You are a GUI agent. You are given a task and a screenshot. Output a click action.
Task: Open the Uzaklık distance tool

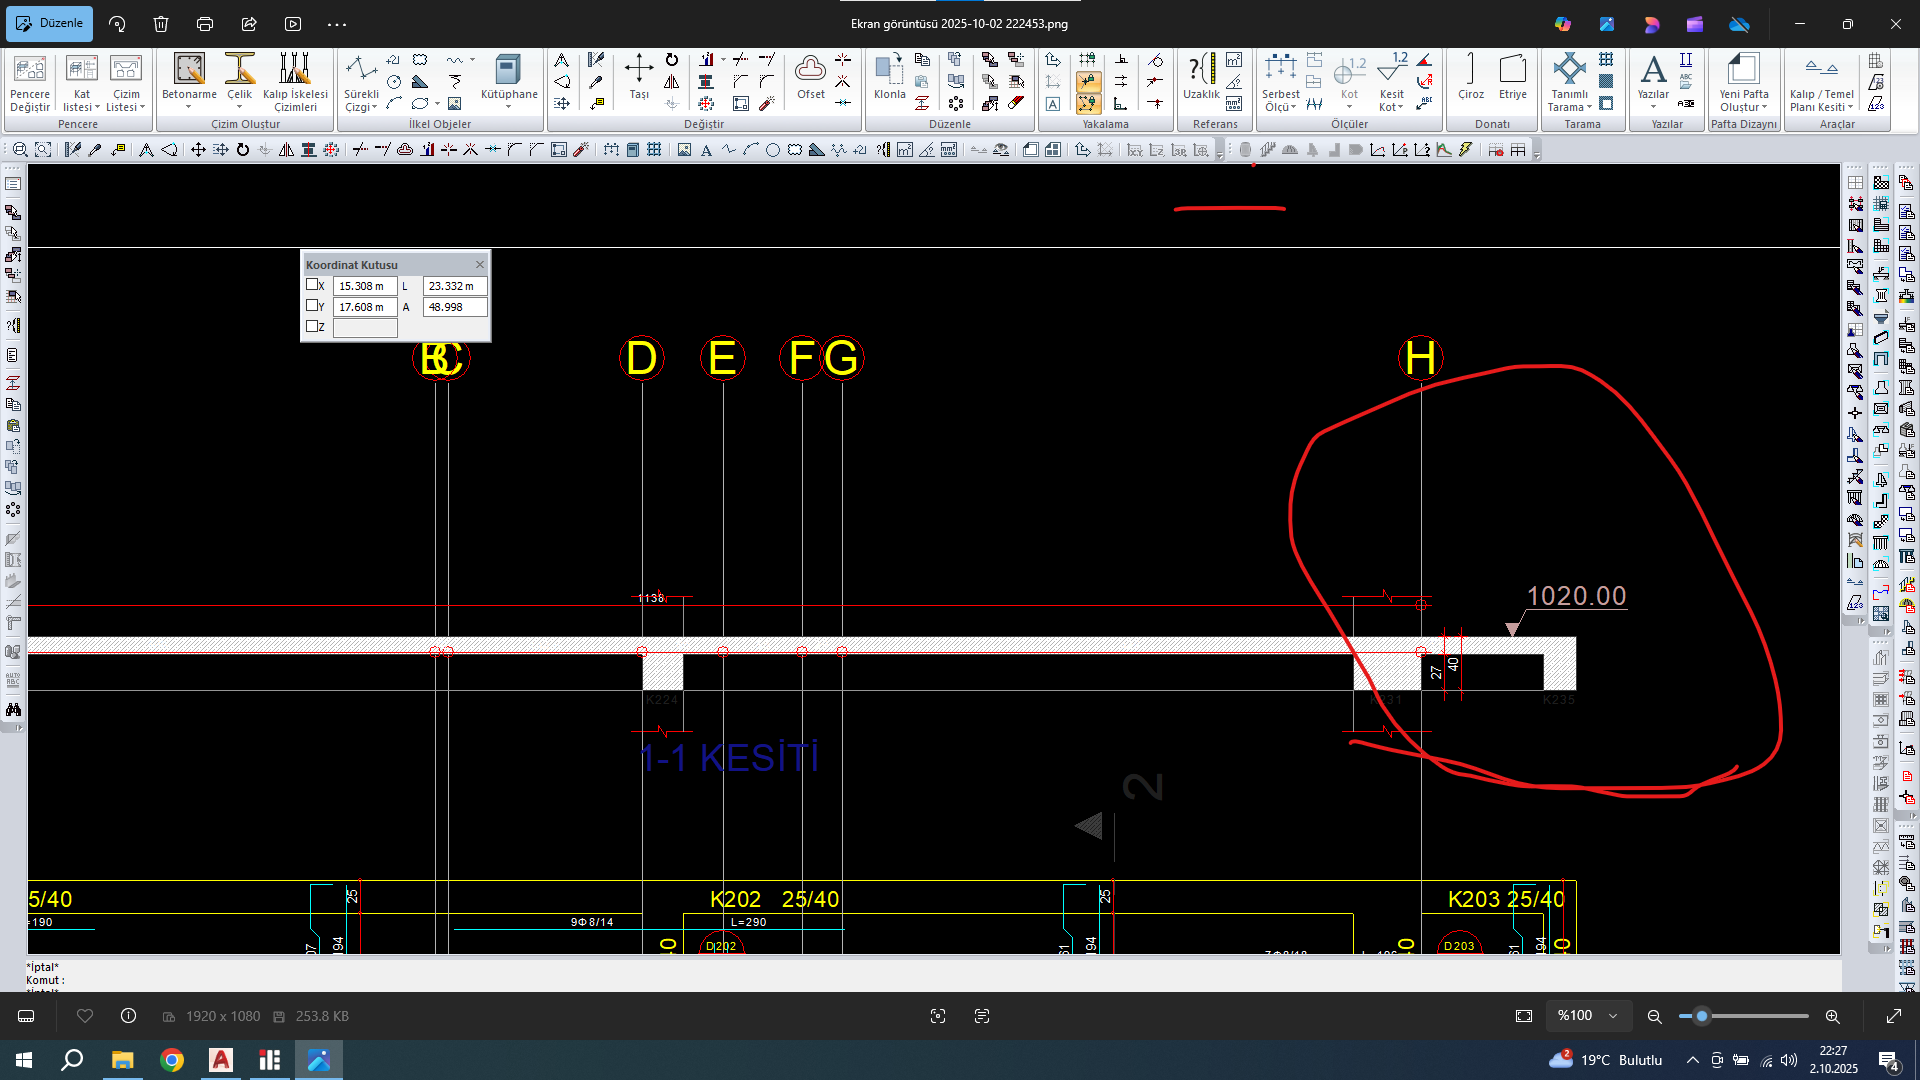1201,70
